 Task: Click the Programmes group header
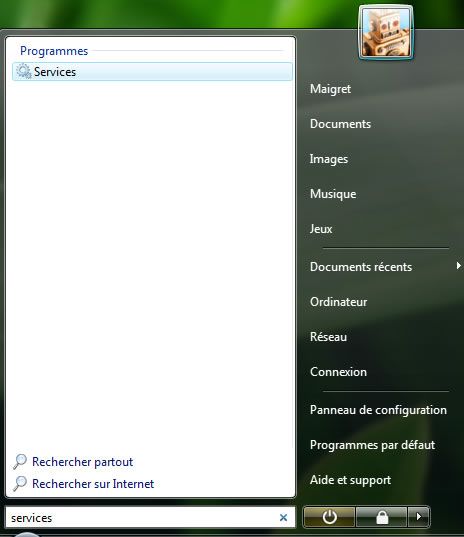coord(54,51)
